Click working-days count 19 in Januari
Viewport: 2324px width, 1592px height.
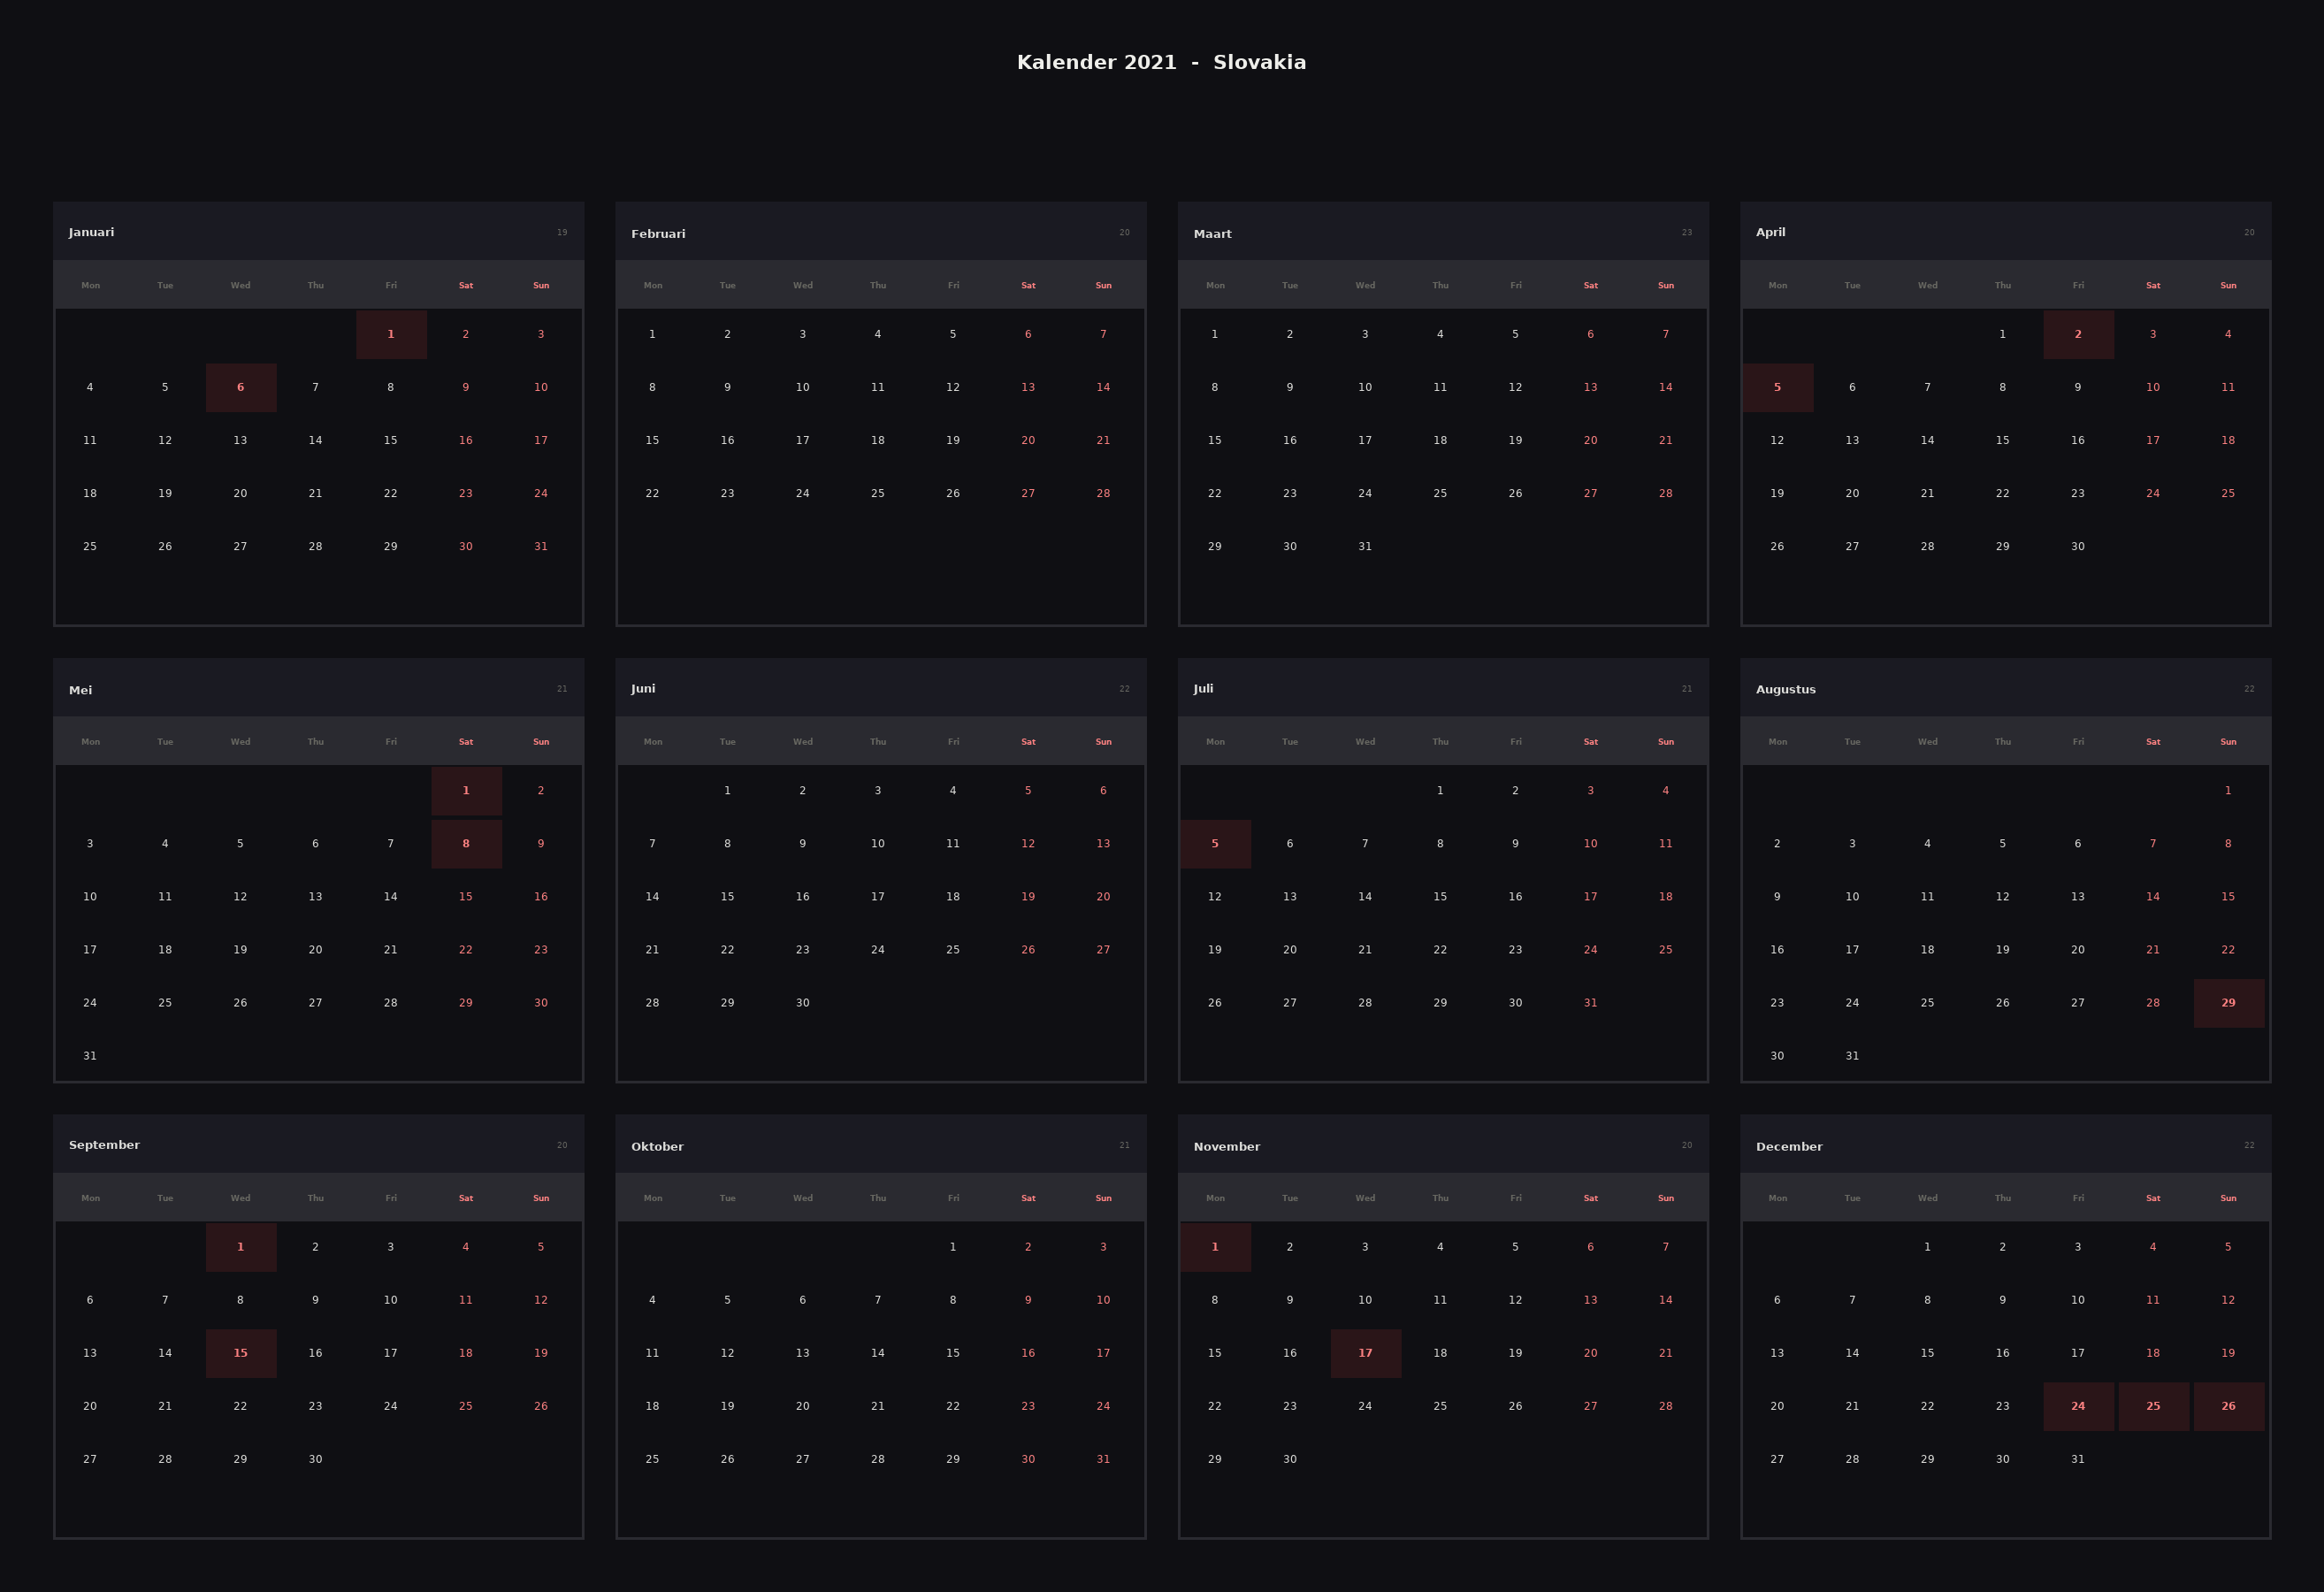pyautogui.click(x=562, y=233)
